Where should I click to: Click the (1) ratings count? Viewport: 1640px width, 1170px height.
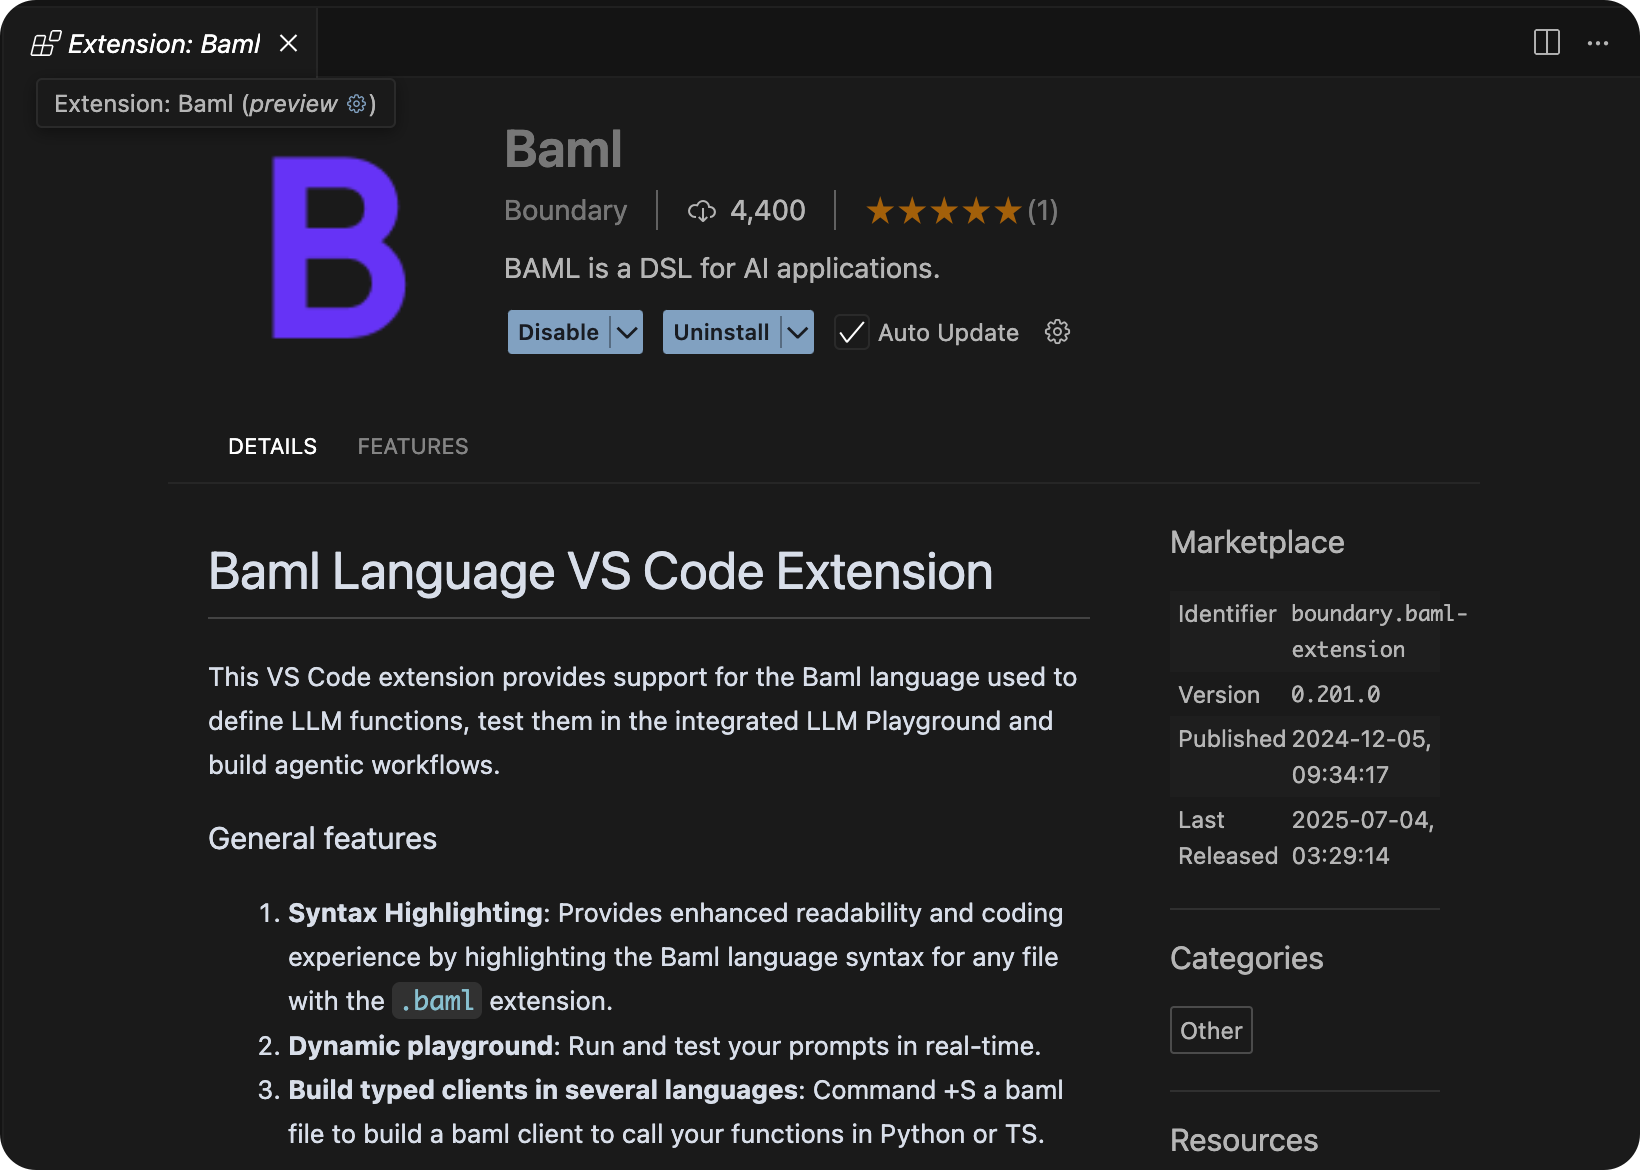(1043, 211)
